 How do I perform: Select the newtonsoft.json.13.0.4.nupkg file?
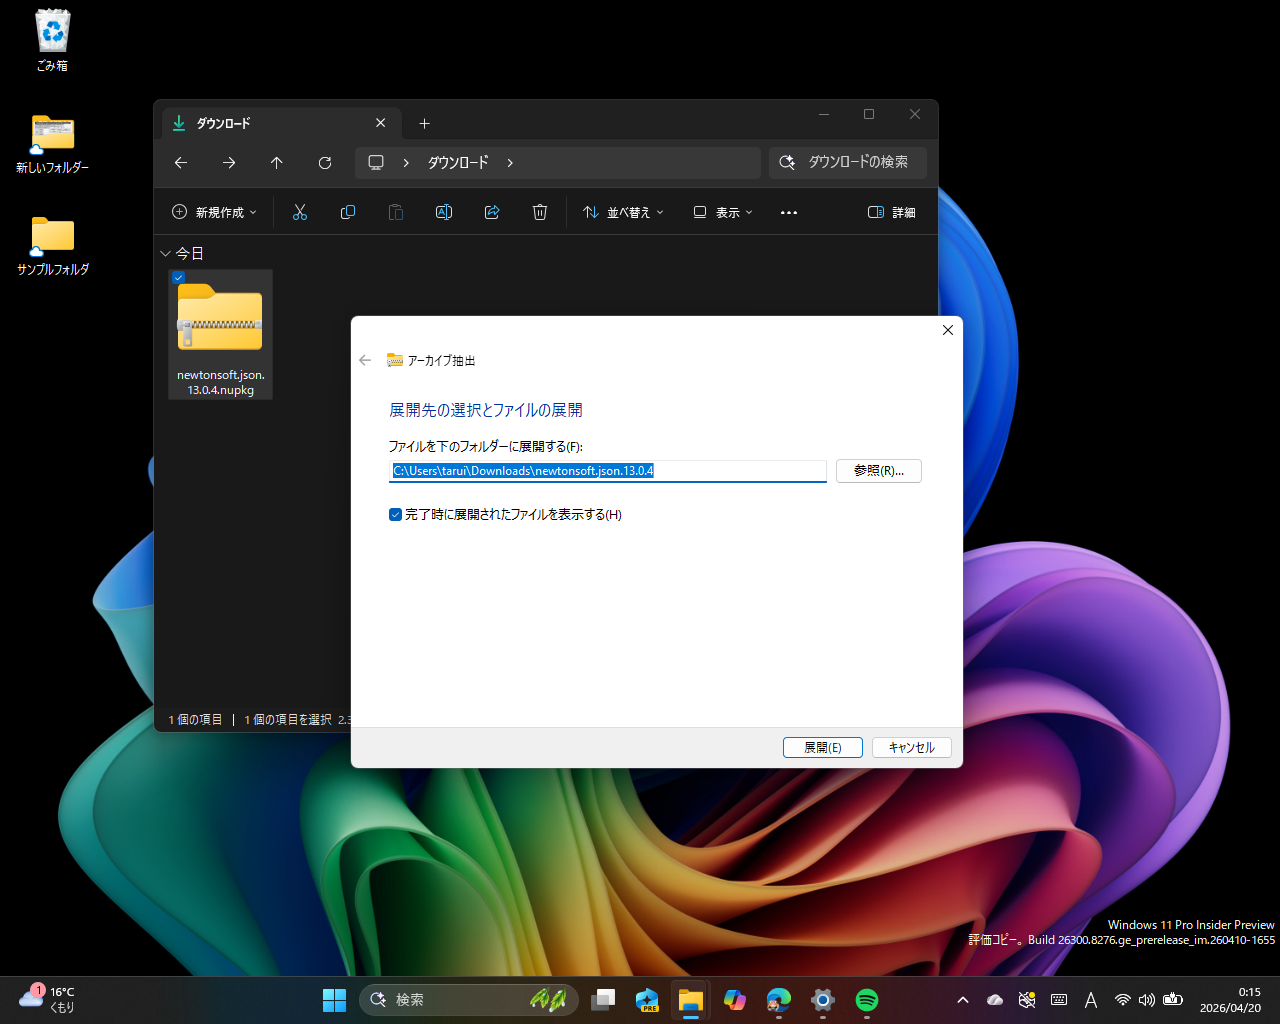(x=221, y=335)
